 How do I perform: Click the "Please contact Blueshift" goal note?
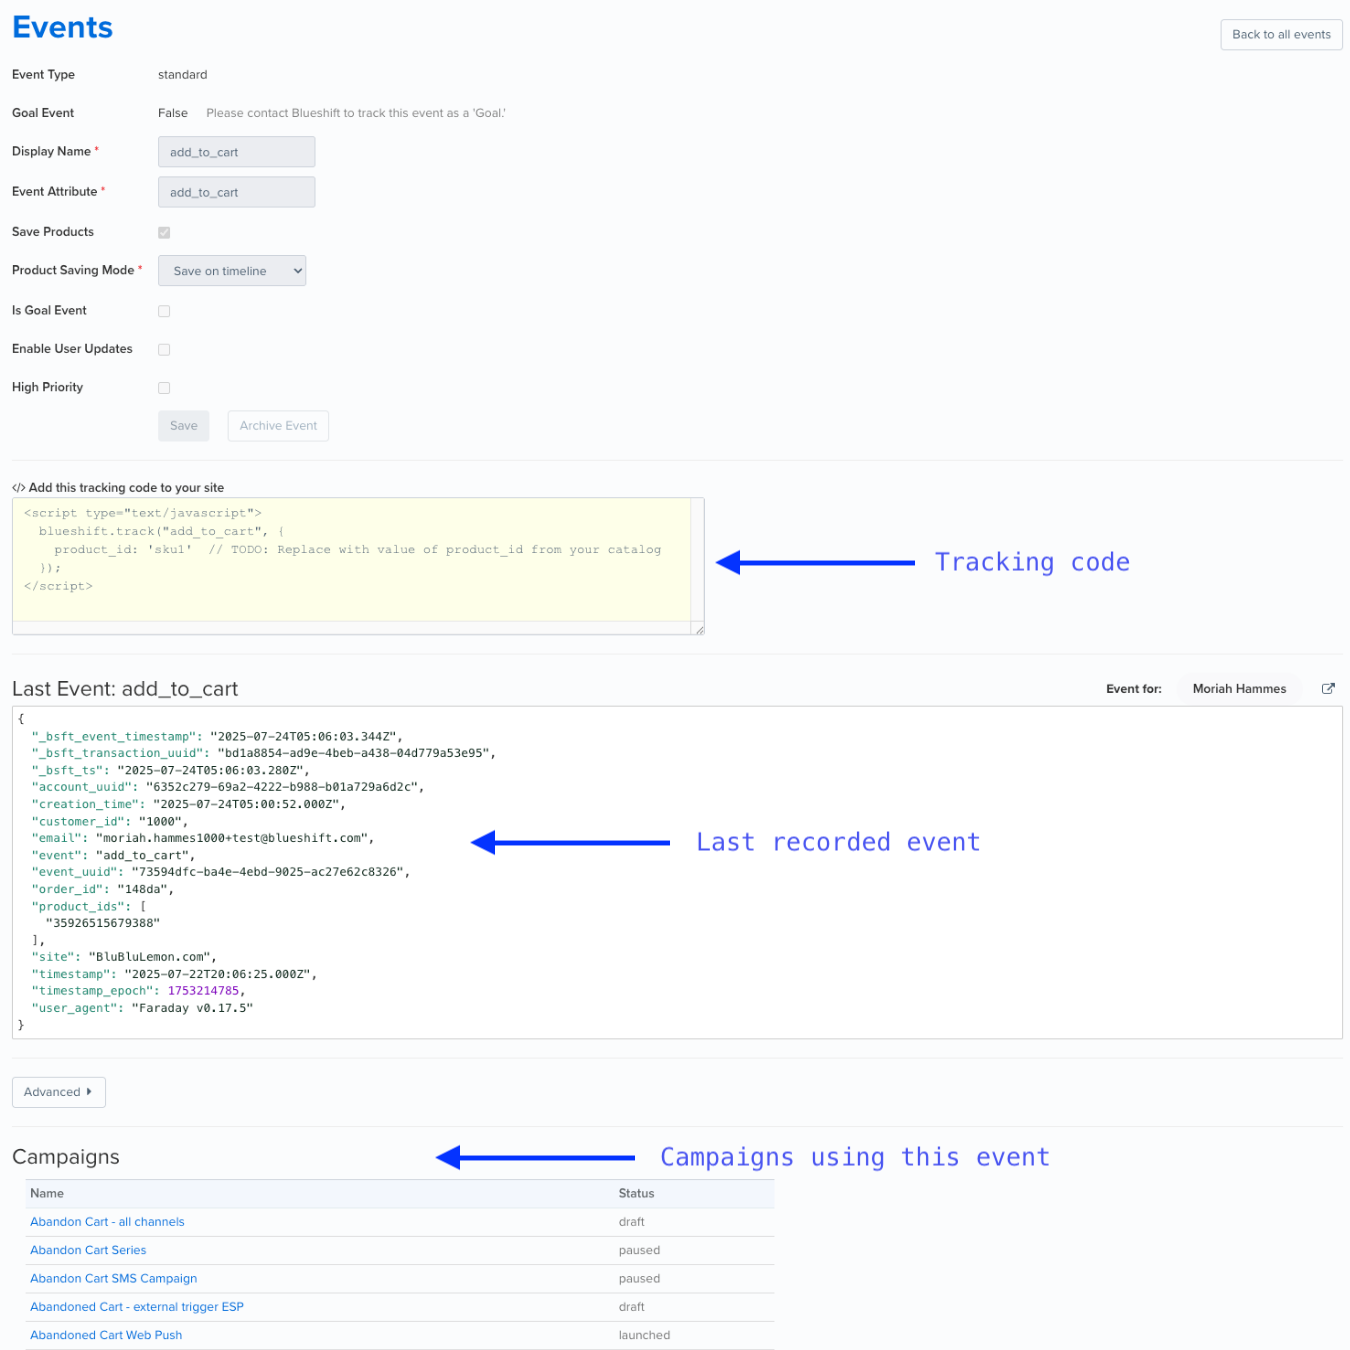tap(356, 113)
